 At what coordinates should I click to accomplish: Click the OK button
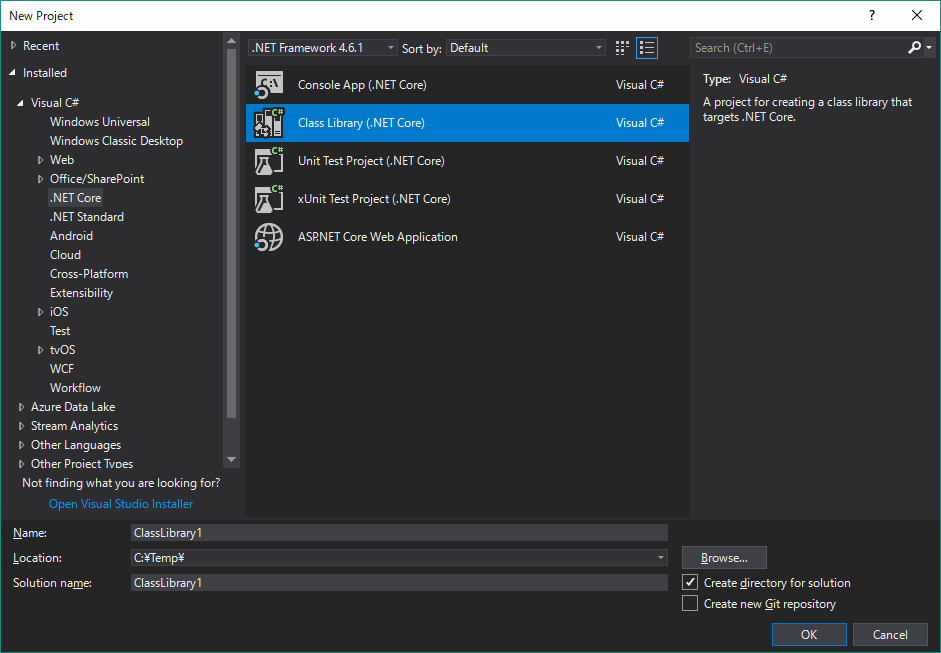(809, 634)
